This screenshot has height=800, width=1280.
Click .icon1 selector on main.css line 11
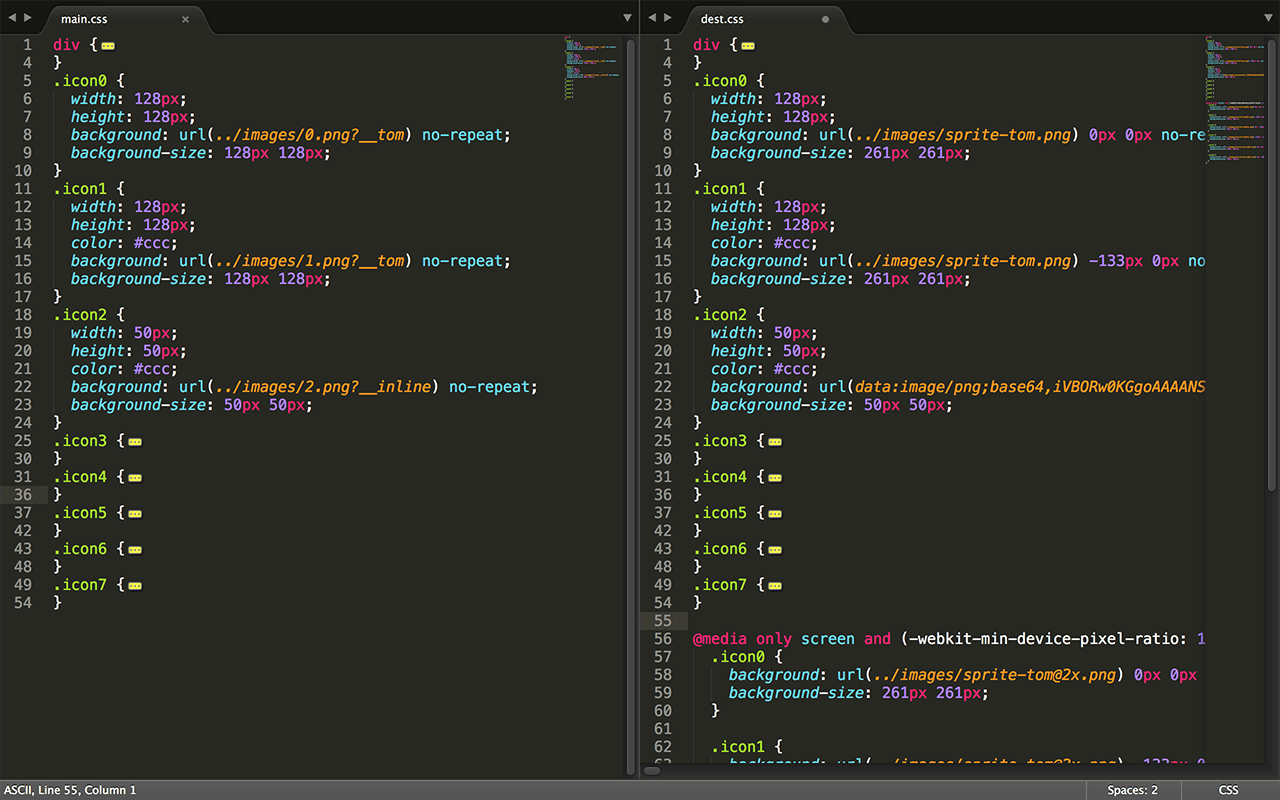(x=80, y=189)
